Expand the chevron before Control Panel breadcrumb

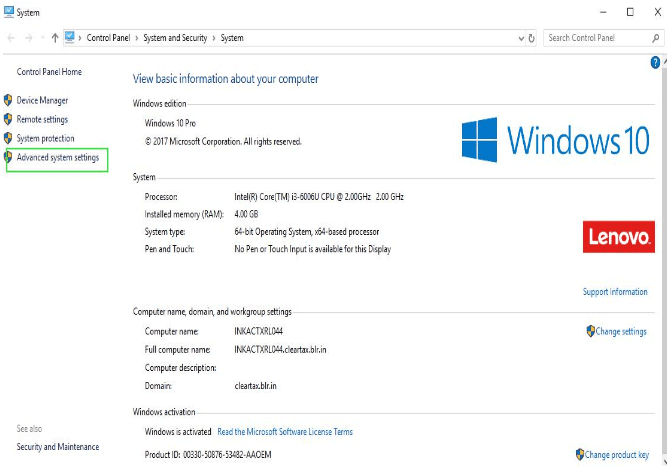(x=80, y=38)
